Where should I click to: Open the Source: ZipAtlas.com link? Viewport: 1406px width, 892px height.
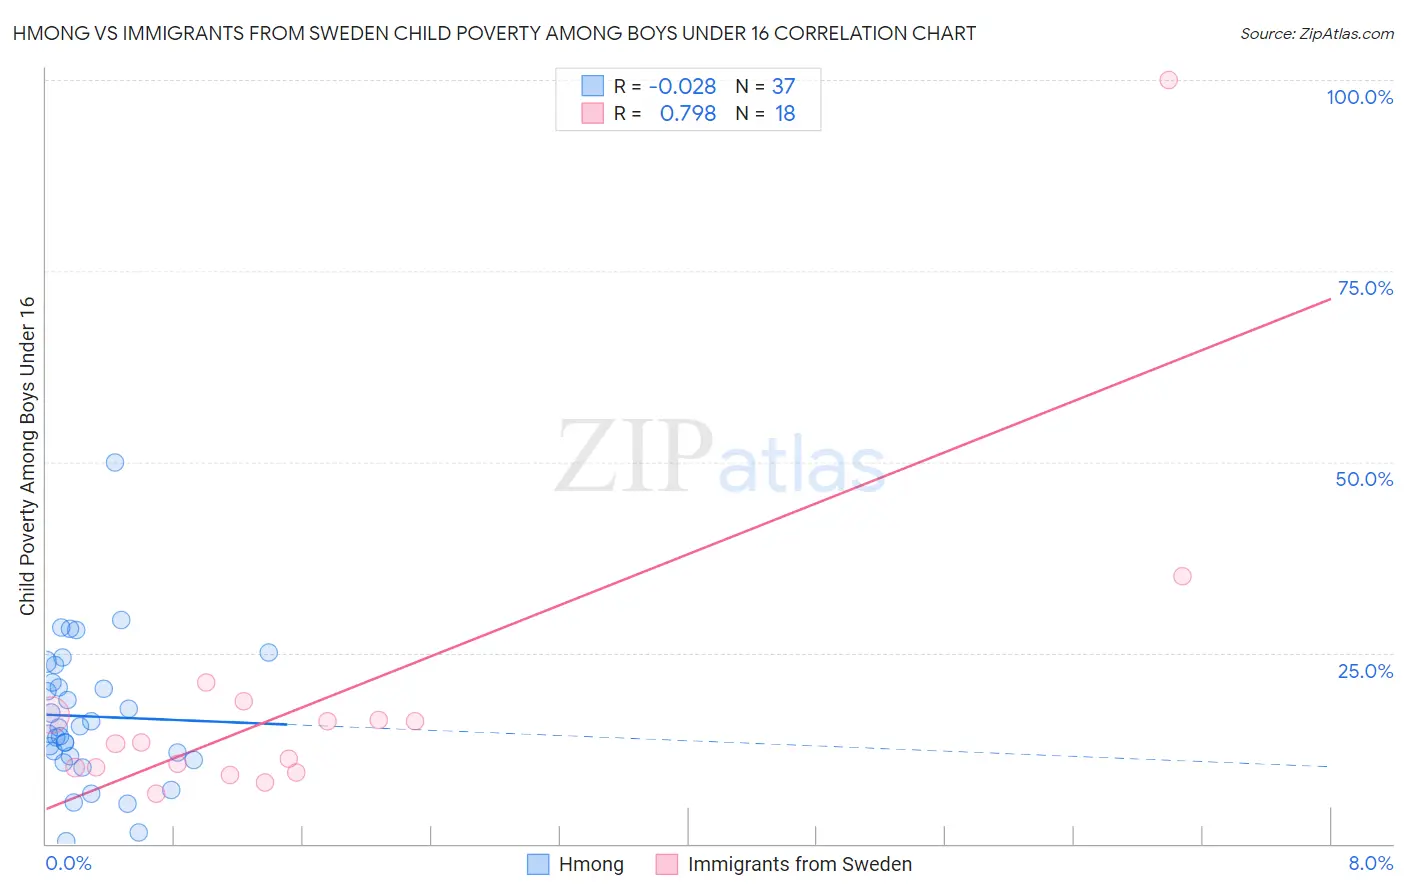(1317, 33)
